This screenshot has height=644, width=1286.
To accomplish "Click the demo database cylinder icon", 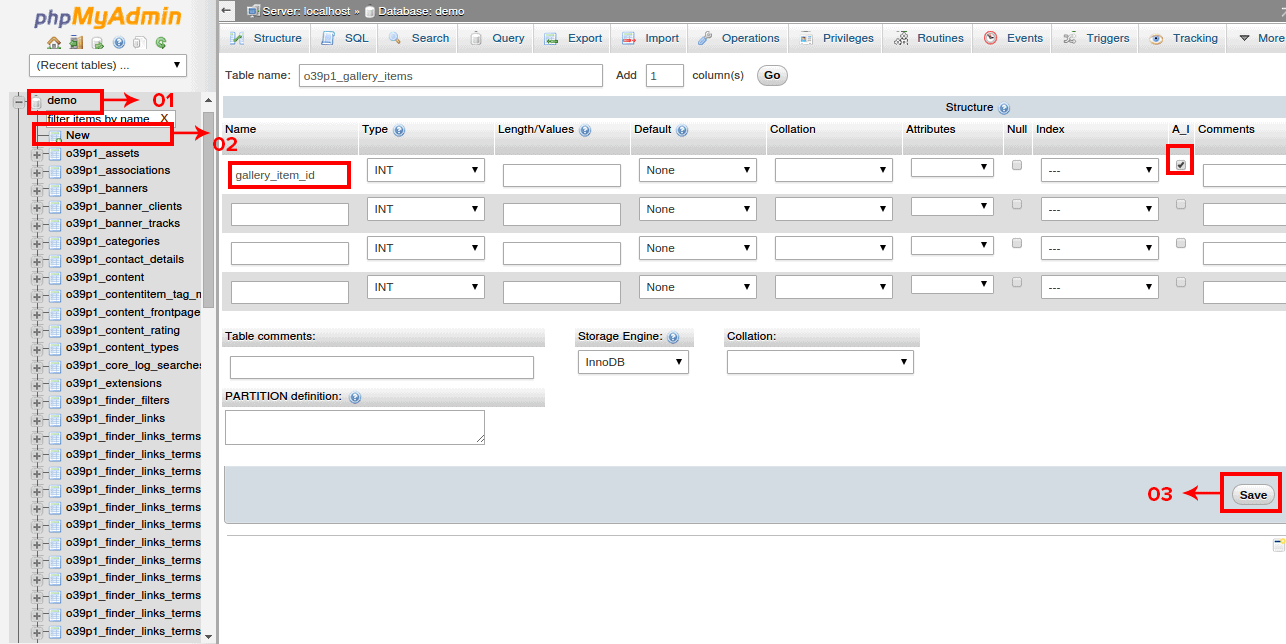I will click(36, 101).
